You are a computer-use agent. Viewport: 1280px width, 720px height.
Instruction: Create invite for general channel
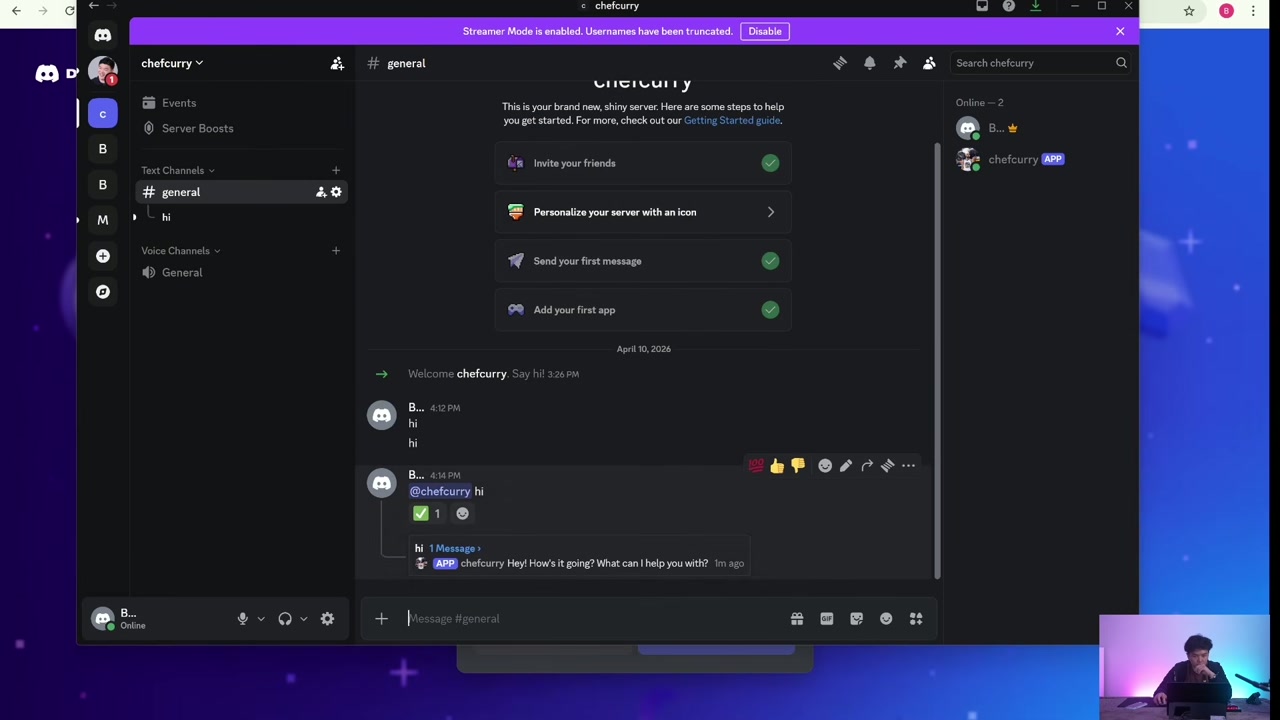pos(321,192)
